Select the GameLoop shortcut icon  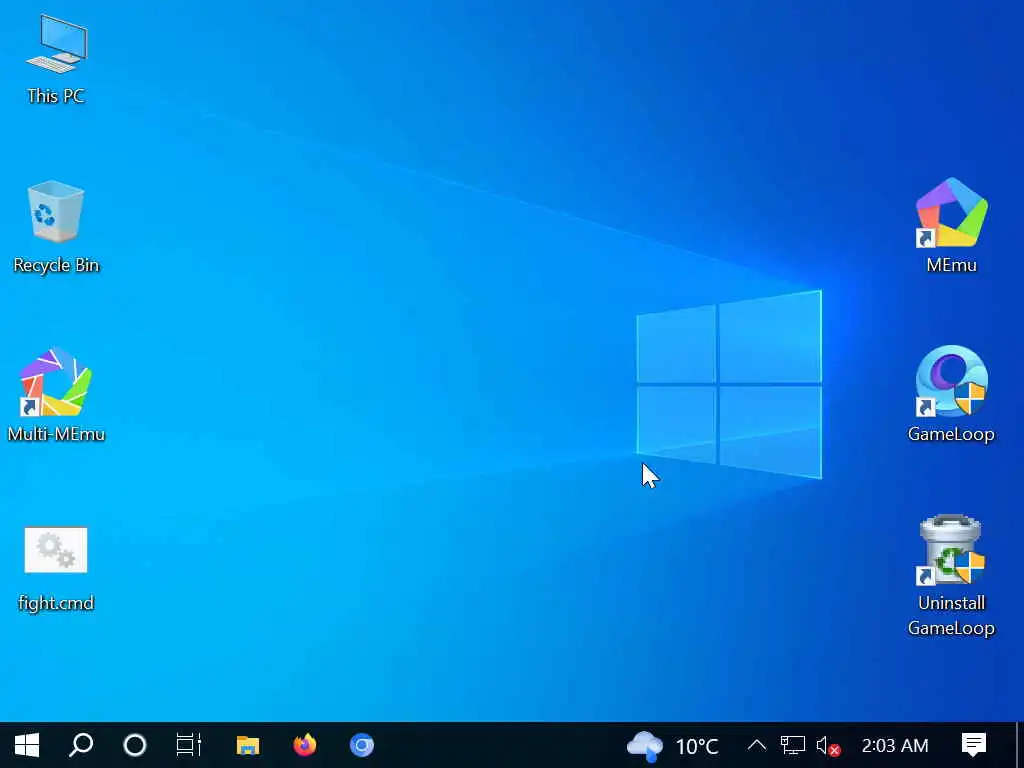click(x=951, y=381)
